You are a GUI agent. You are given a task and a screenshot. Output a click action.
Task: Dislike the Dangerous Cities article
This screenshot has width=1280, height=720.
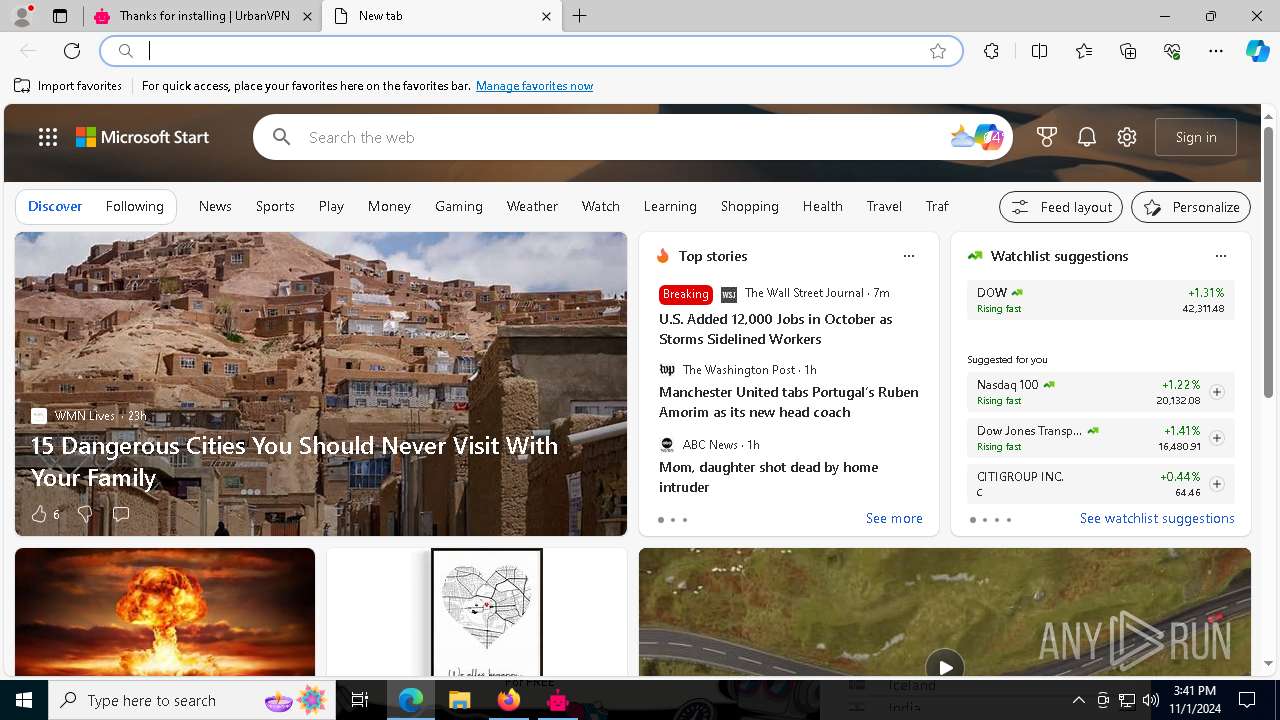click(x=85, y=514)
